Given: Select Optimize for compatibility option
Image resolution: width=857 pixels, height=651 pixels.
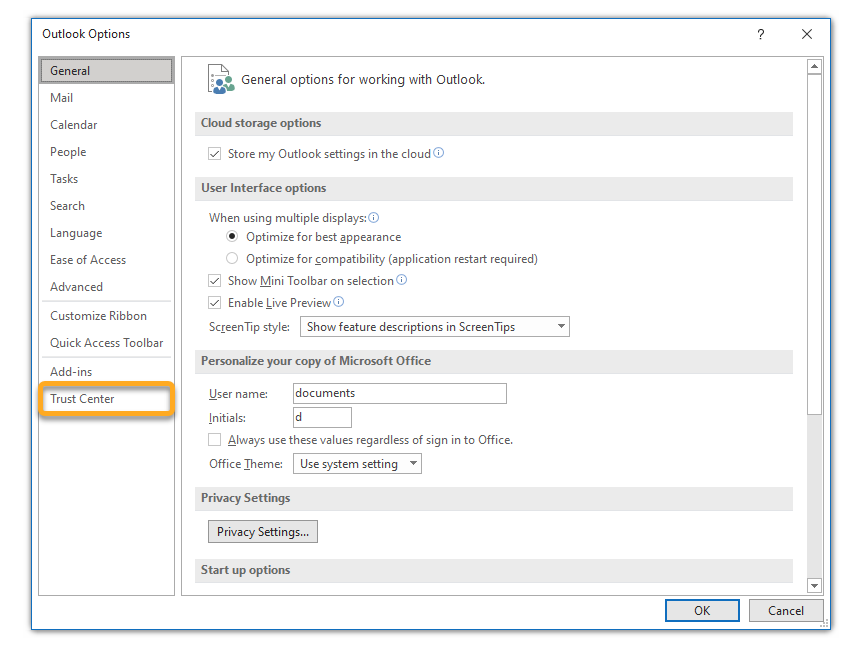Looking at the screenshot, I should pyautogui.click(x=232, y=258).
